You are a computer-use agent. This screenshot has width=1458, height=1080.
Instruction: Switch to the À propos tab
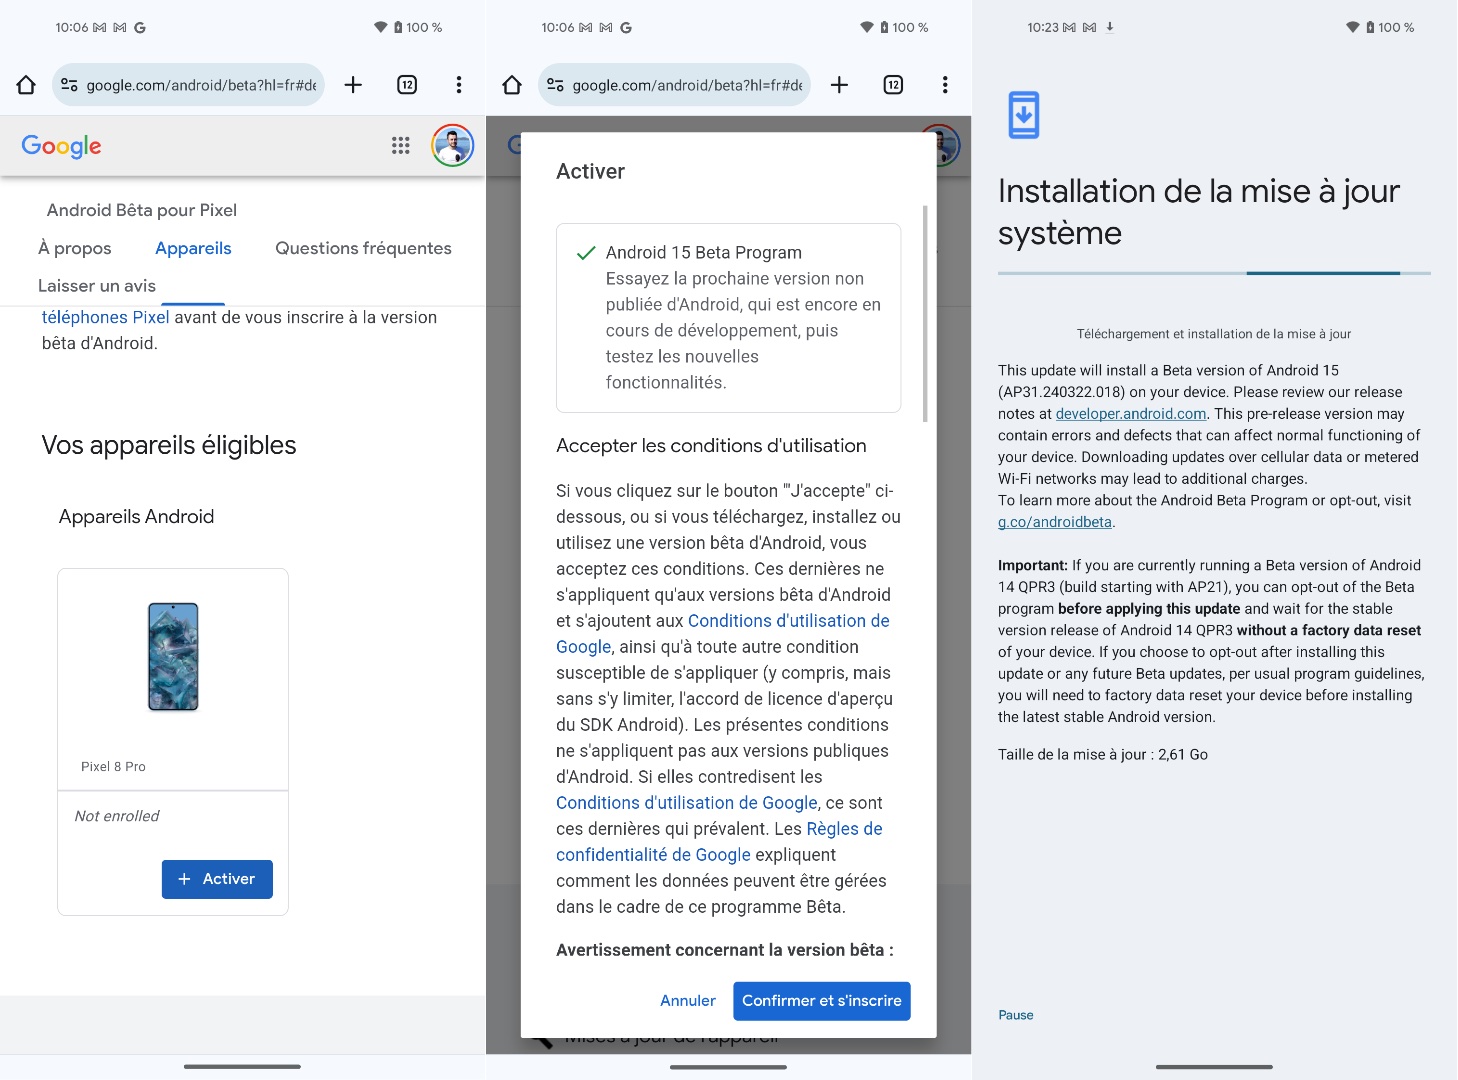pos(75,248)
